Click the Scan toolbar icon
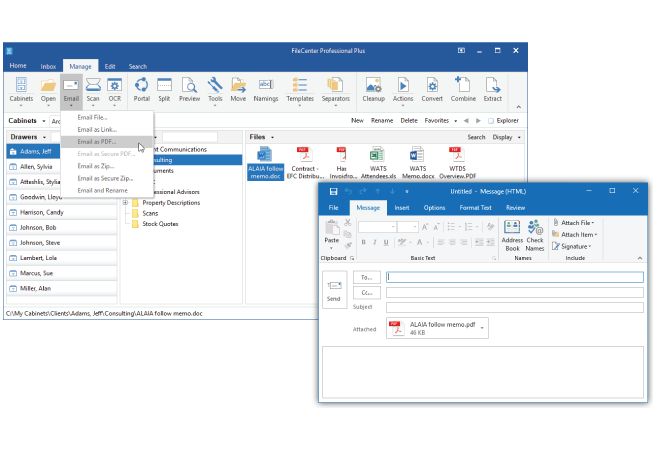This screenshot has width=654, height=456. pyautogui.click(x=93, y=89)
